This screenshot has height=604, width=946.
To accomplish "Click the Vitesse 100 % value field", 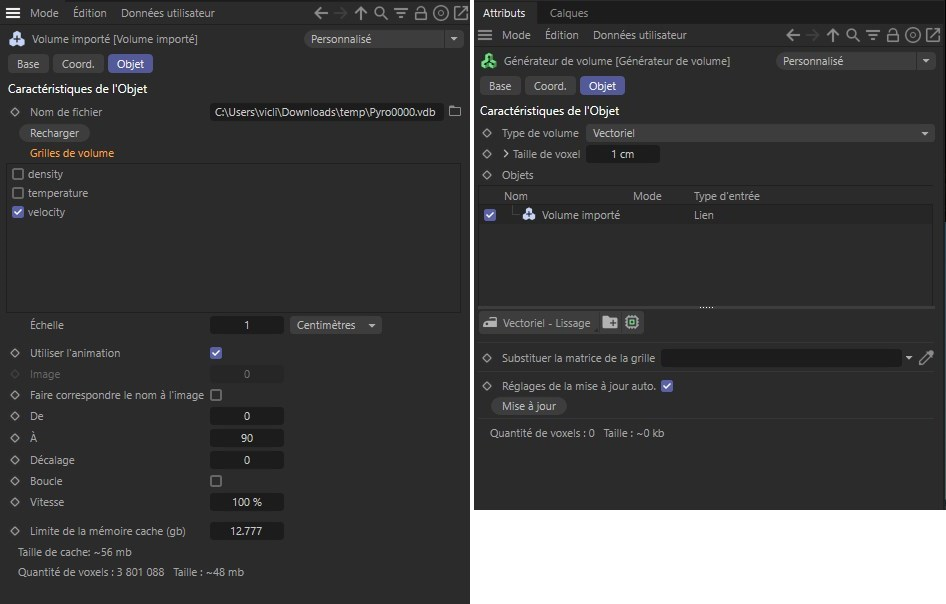I will coord(246,502).
